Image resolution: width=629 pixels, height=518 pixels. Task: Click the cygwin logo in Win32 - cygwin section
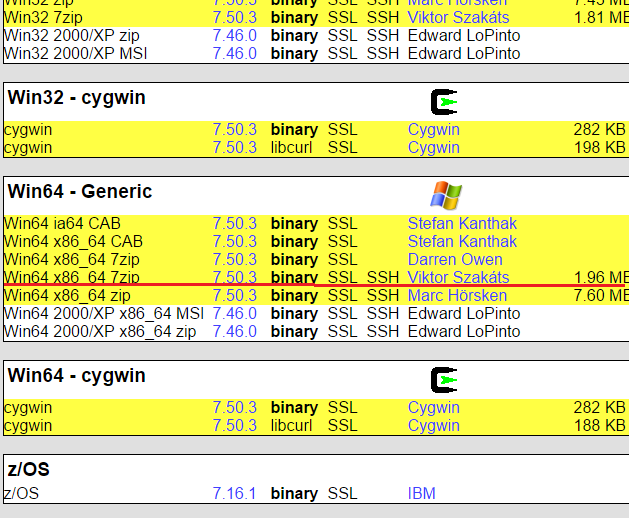point(444,102)
